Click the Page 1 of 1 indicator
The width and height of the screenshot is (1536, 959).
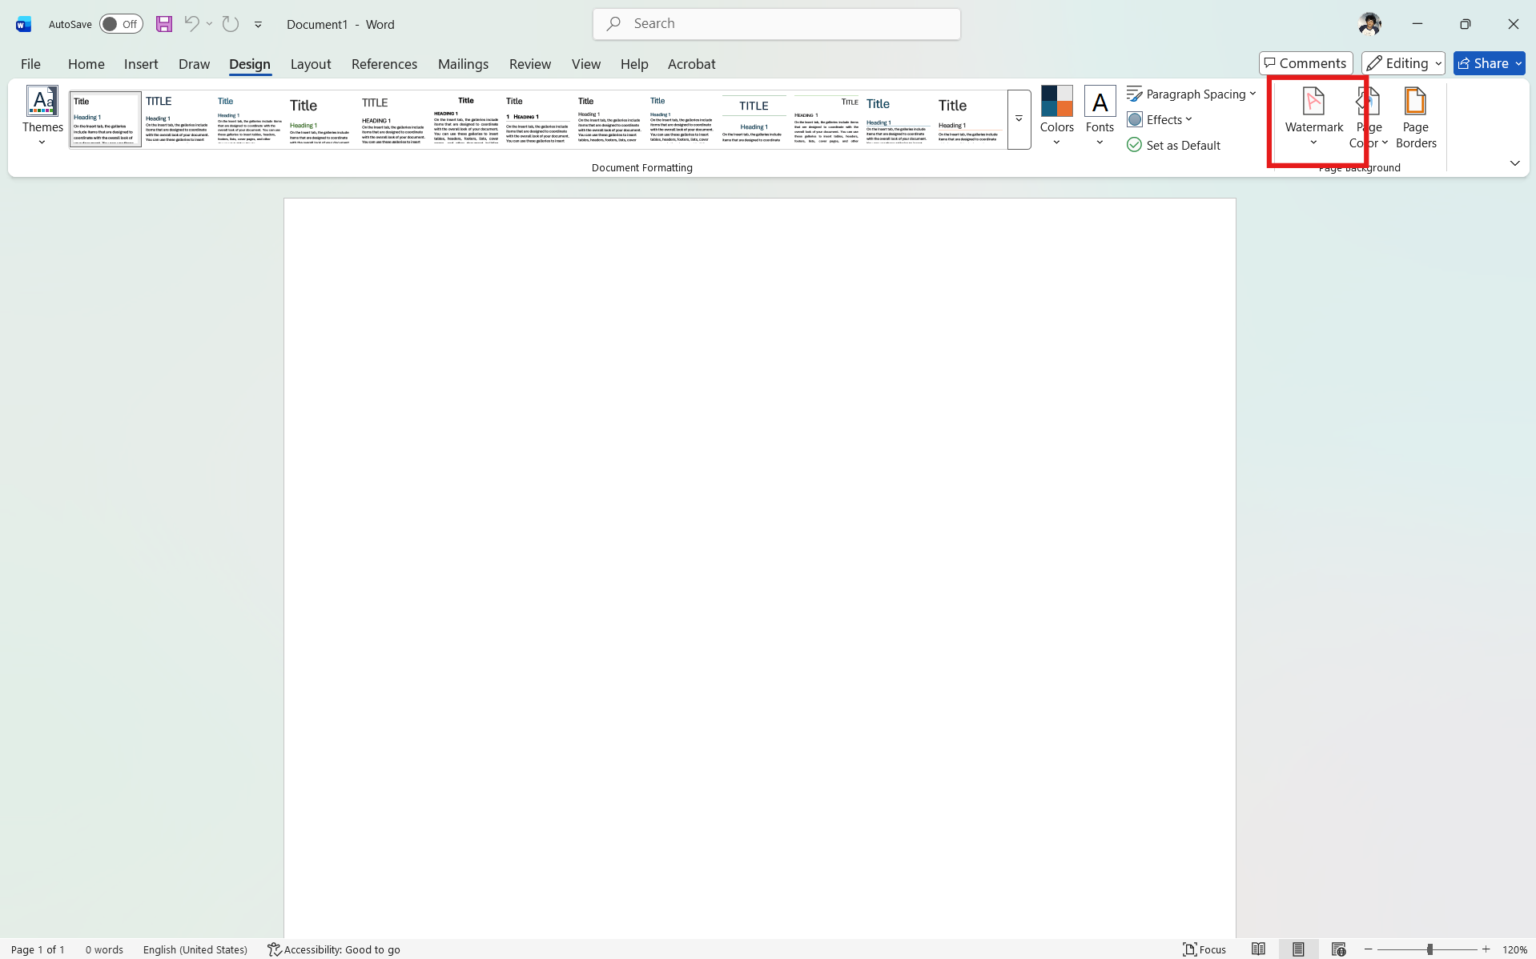tap(38, 949)
